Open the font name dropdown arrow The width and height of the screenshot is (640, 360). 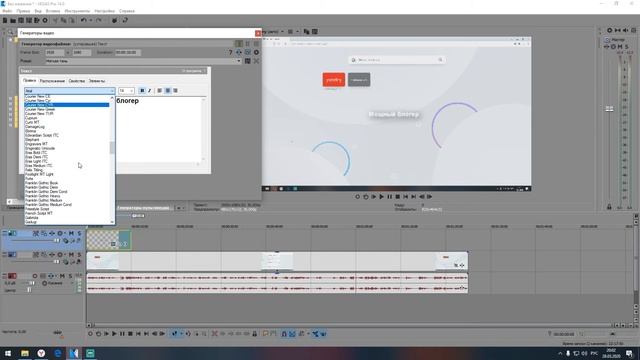(112, 91)
